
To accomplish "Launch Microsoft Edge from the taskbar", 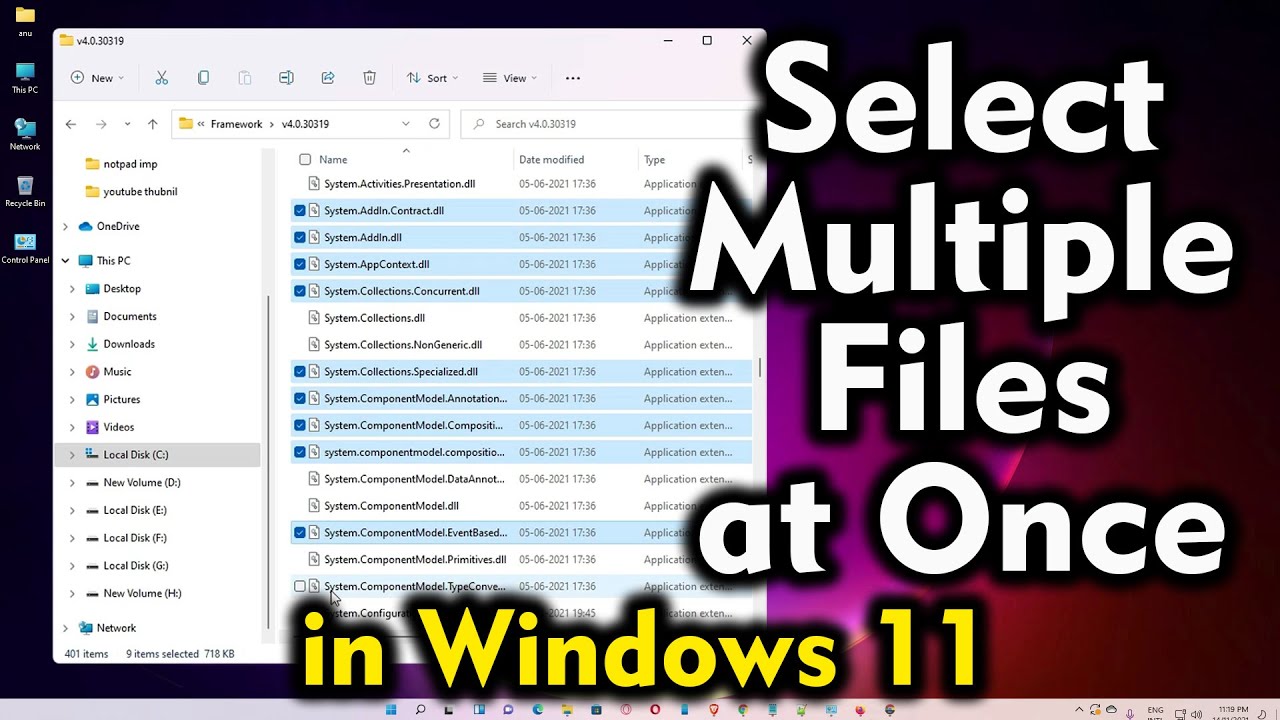I will click(x=538, y=710).
